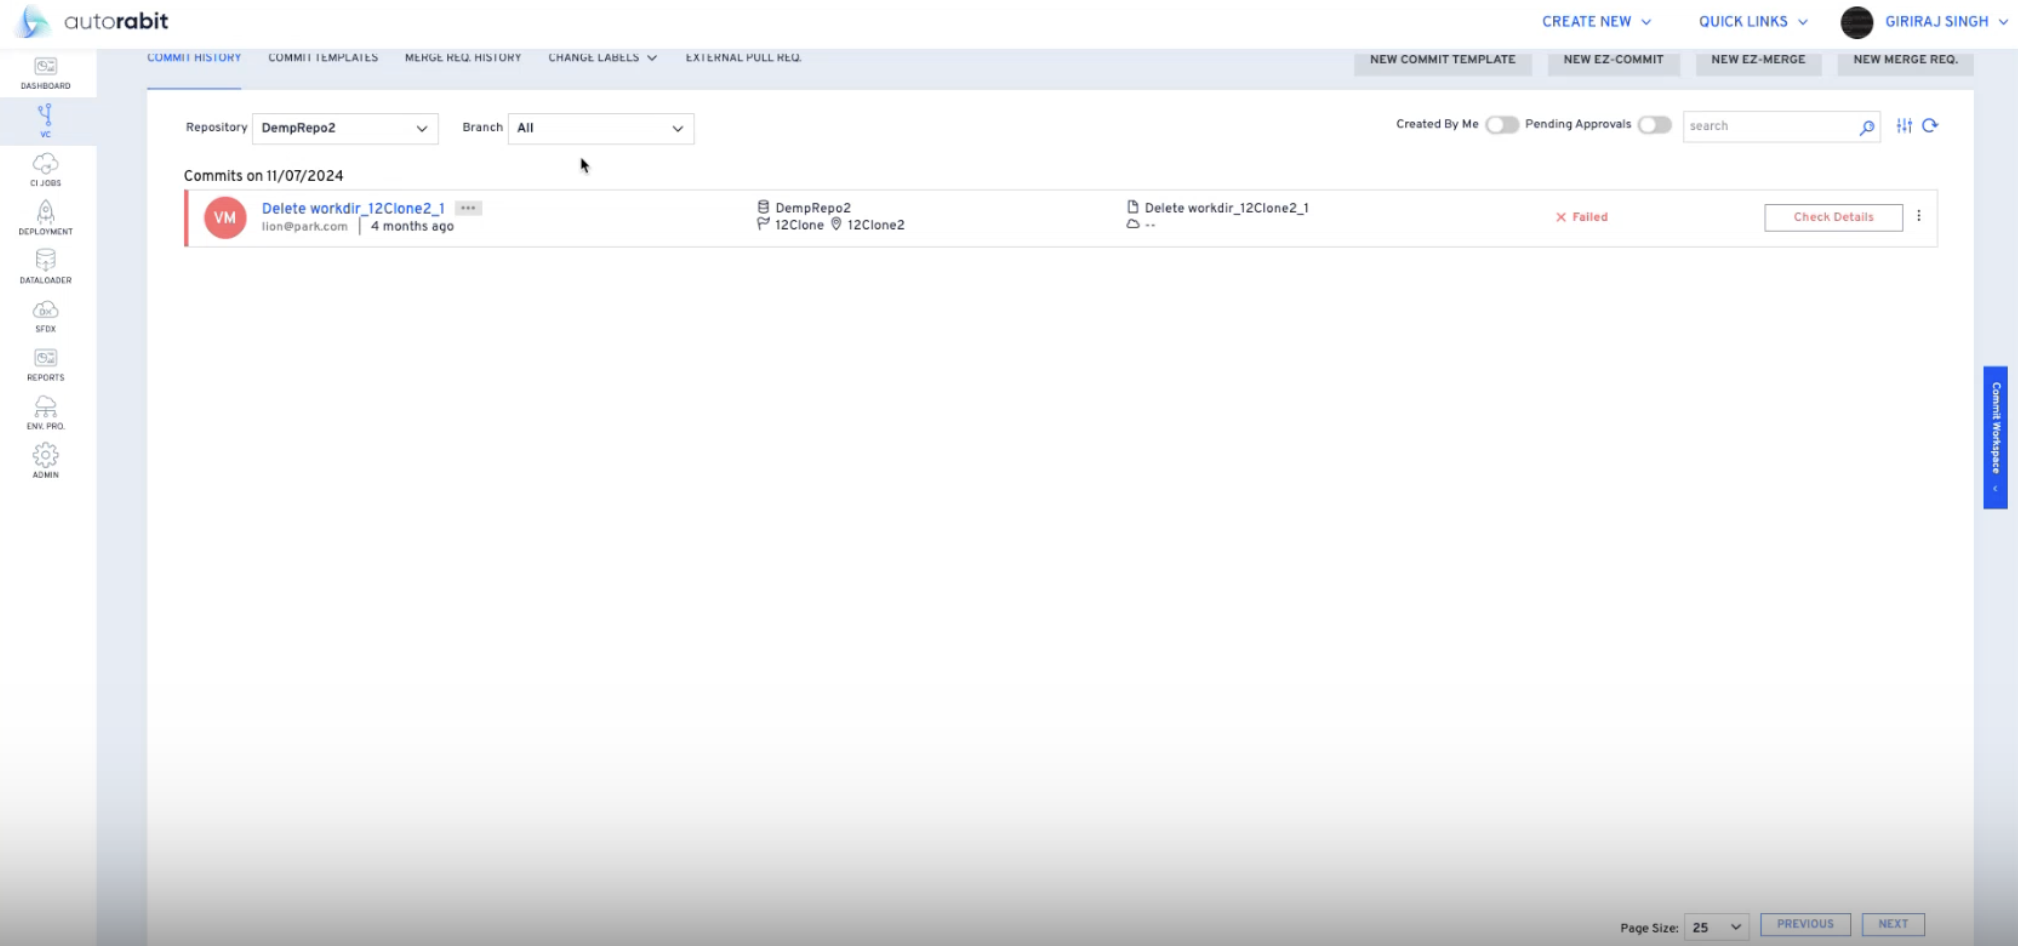
Task: Expand the Page Size dropdown
Action: 1716,927
